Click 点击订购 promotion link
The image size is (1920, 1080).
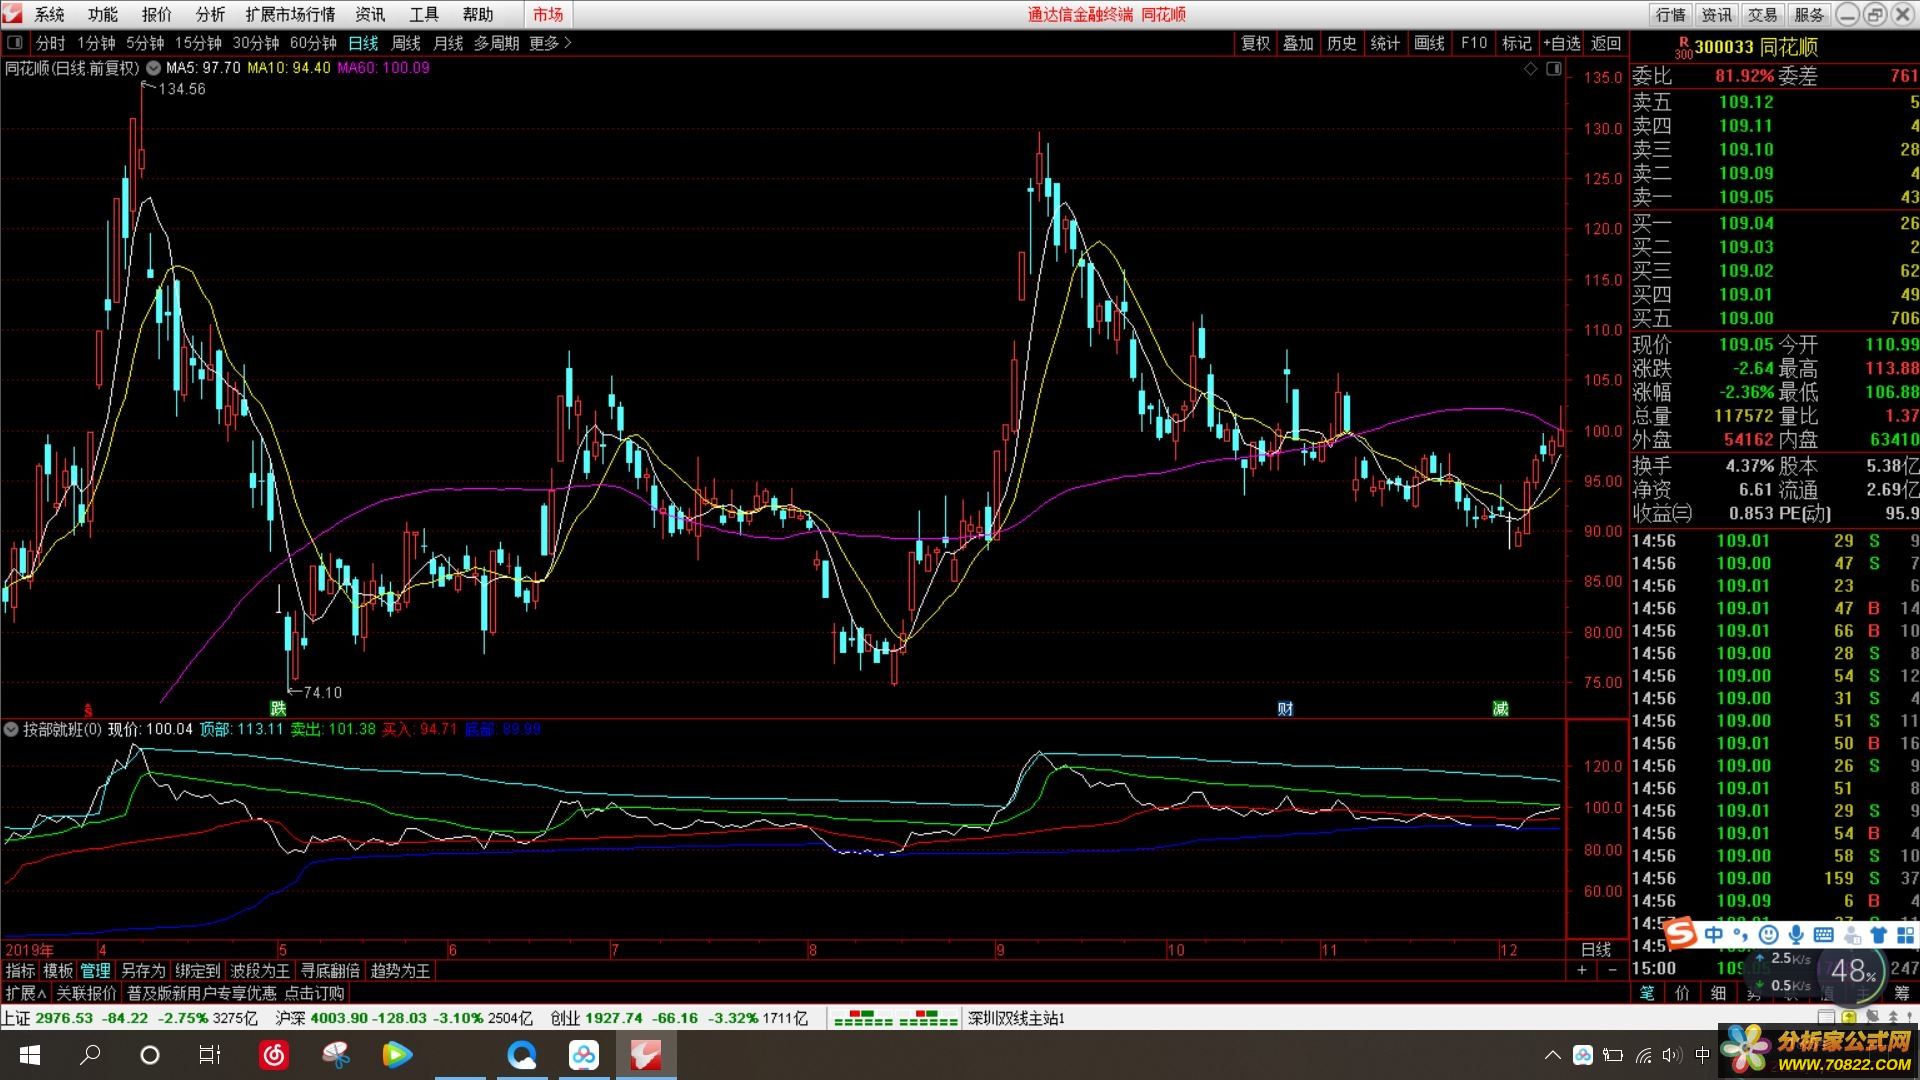pos(314,993)
